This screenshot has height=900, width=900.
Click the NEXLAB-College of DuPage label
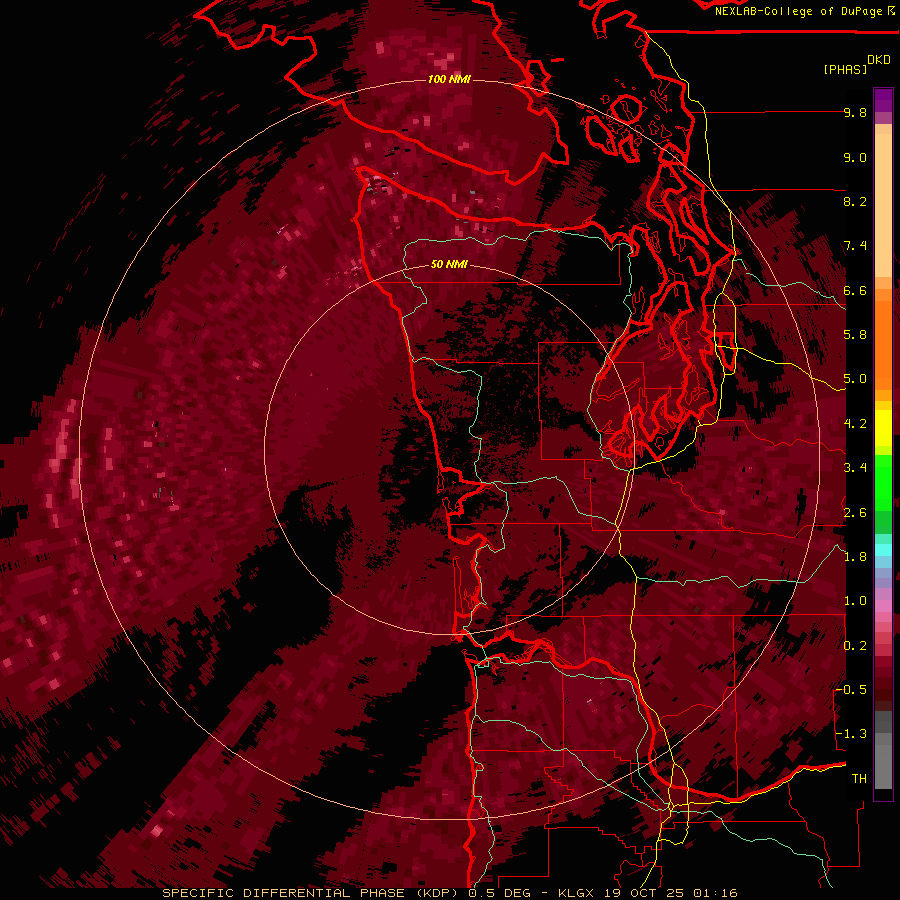pyautogui.click(x=798, y=11)
